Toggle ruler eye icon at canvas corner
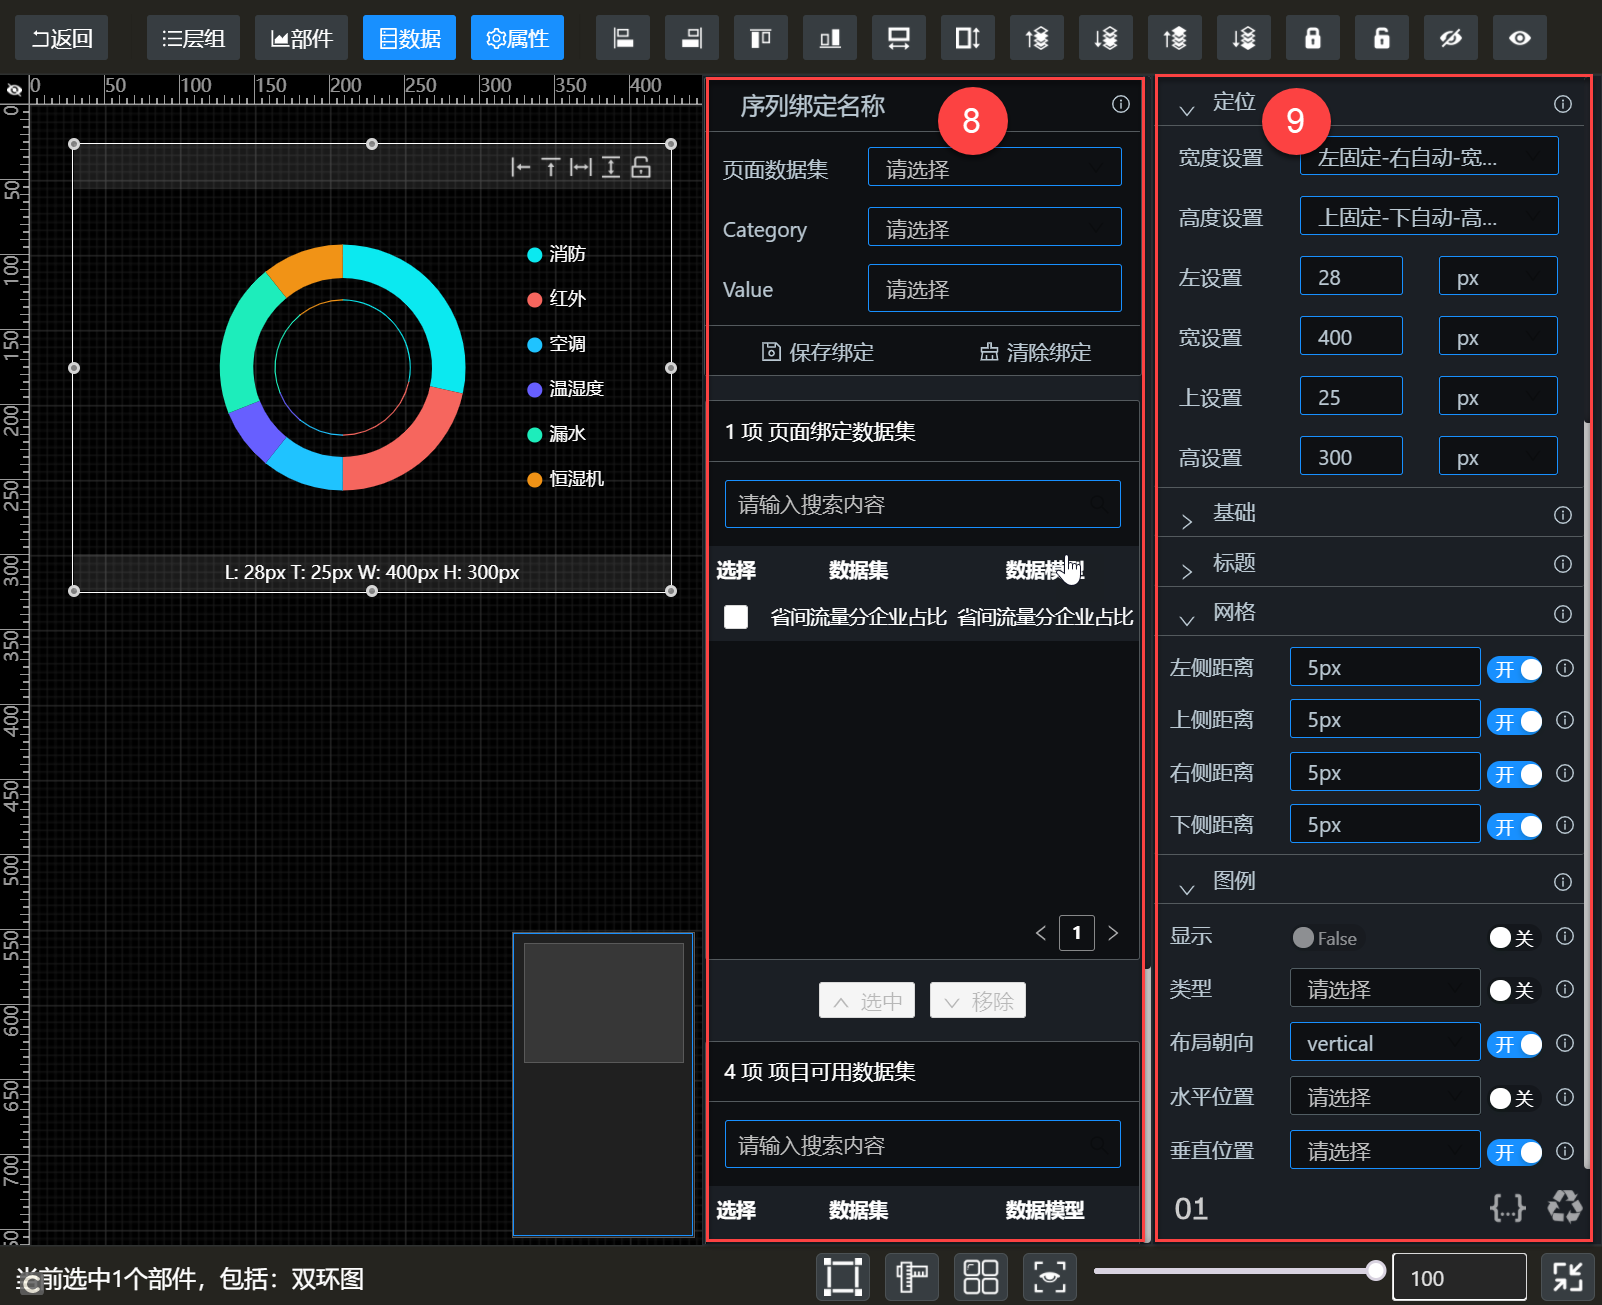Image resolution: width=1602 pixels, height=1305 pixels. click(14, 90)
